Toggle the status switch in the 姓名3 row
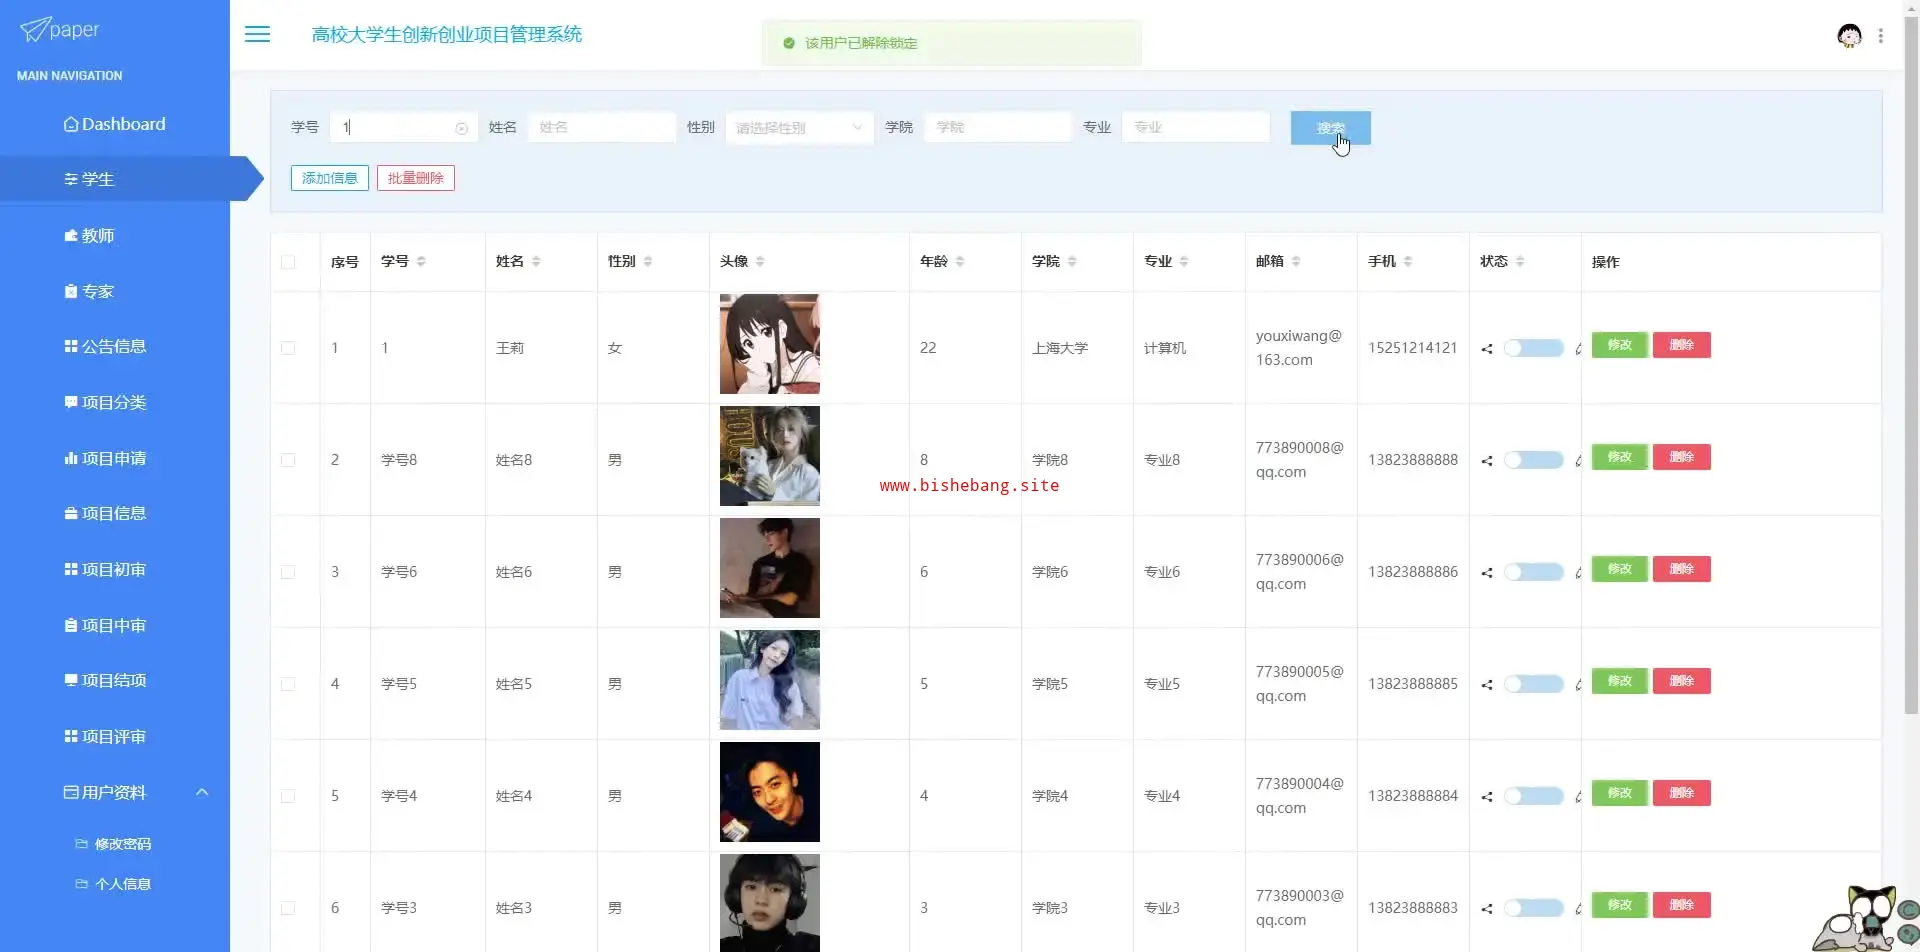The image size is (1920, 952). point(1534,908)
